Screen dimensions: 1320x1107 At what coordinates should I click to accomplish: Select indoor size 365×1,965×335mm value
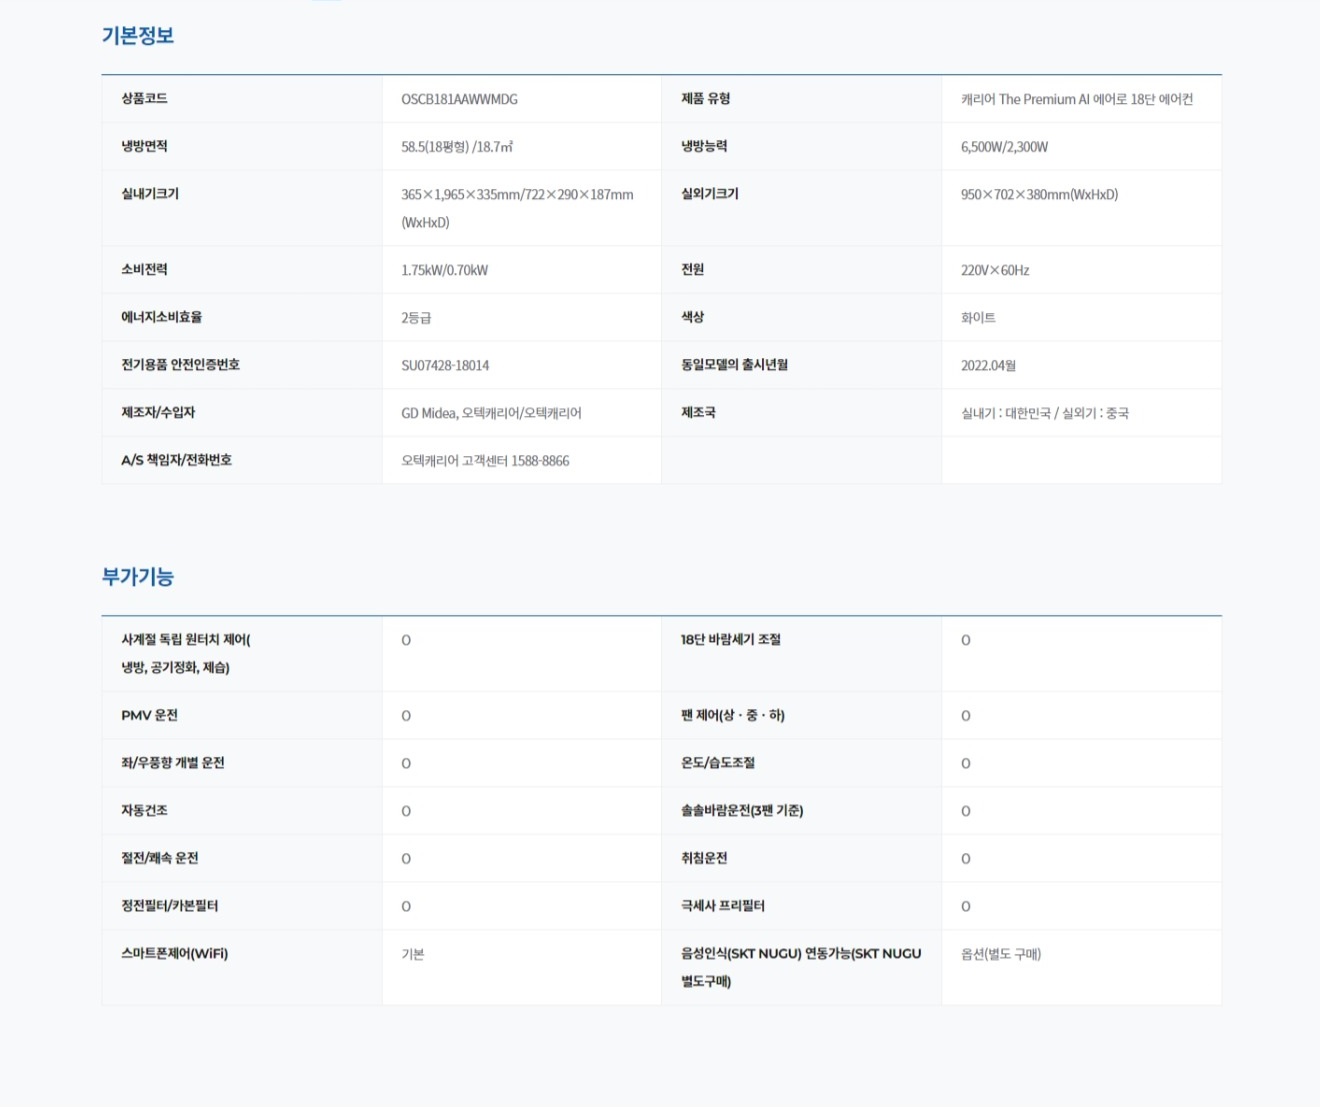click(x=517, y=208)
